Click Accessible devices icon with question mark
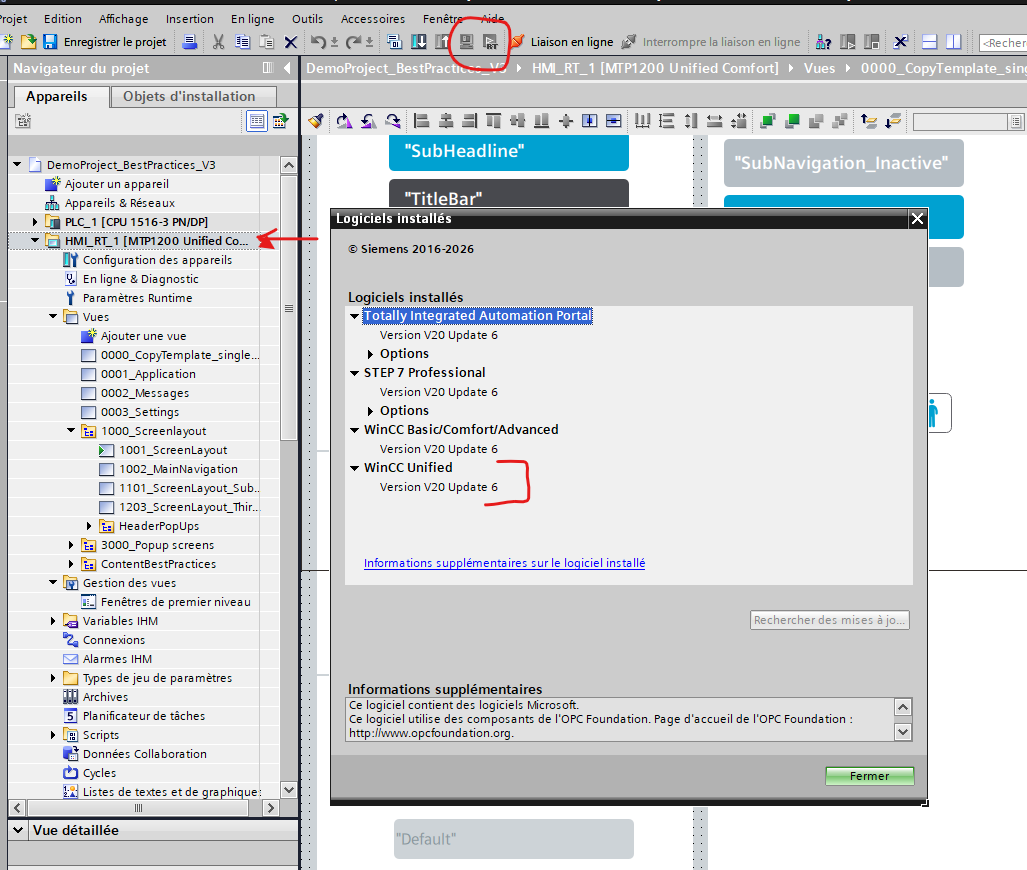 [823, 42]
